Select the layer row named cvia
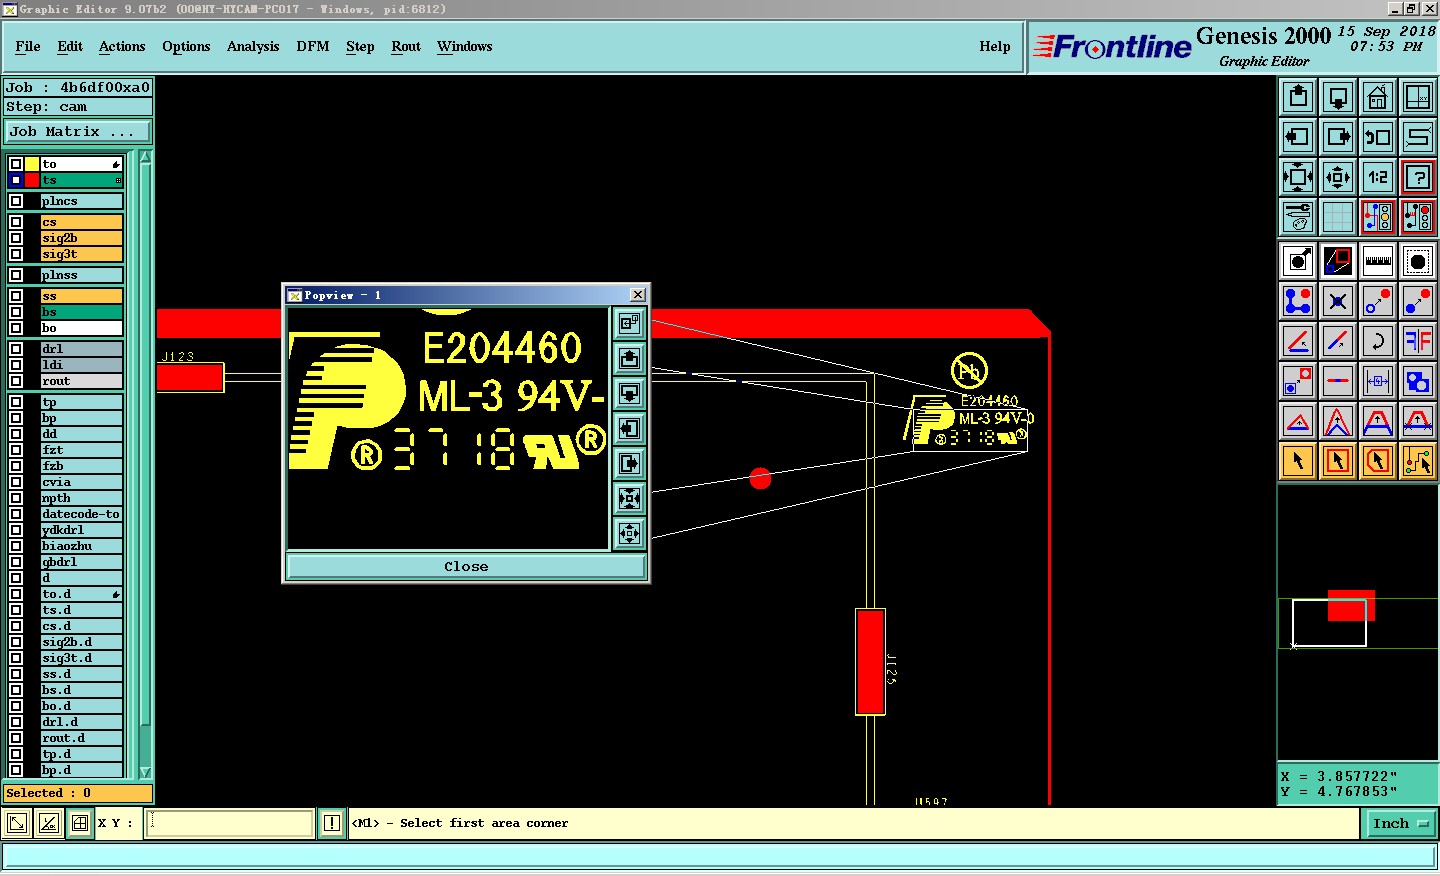Viewport: 1440px width, 876px height. click(81, 482)
